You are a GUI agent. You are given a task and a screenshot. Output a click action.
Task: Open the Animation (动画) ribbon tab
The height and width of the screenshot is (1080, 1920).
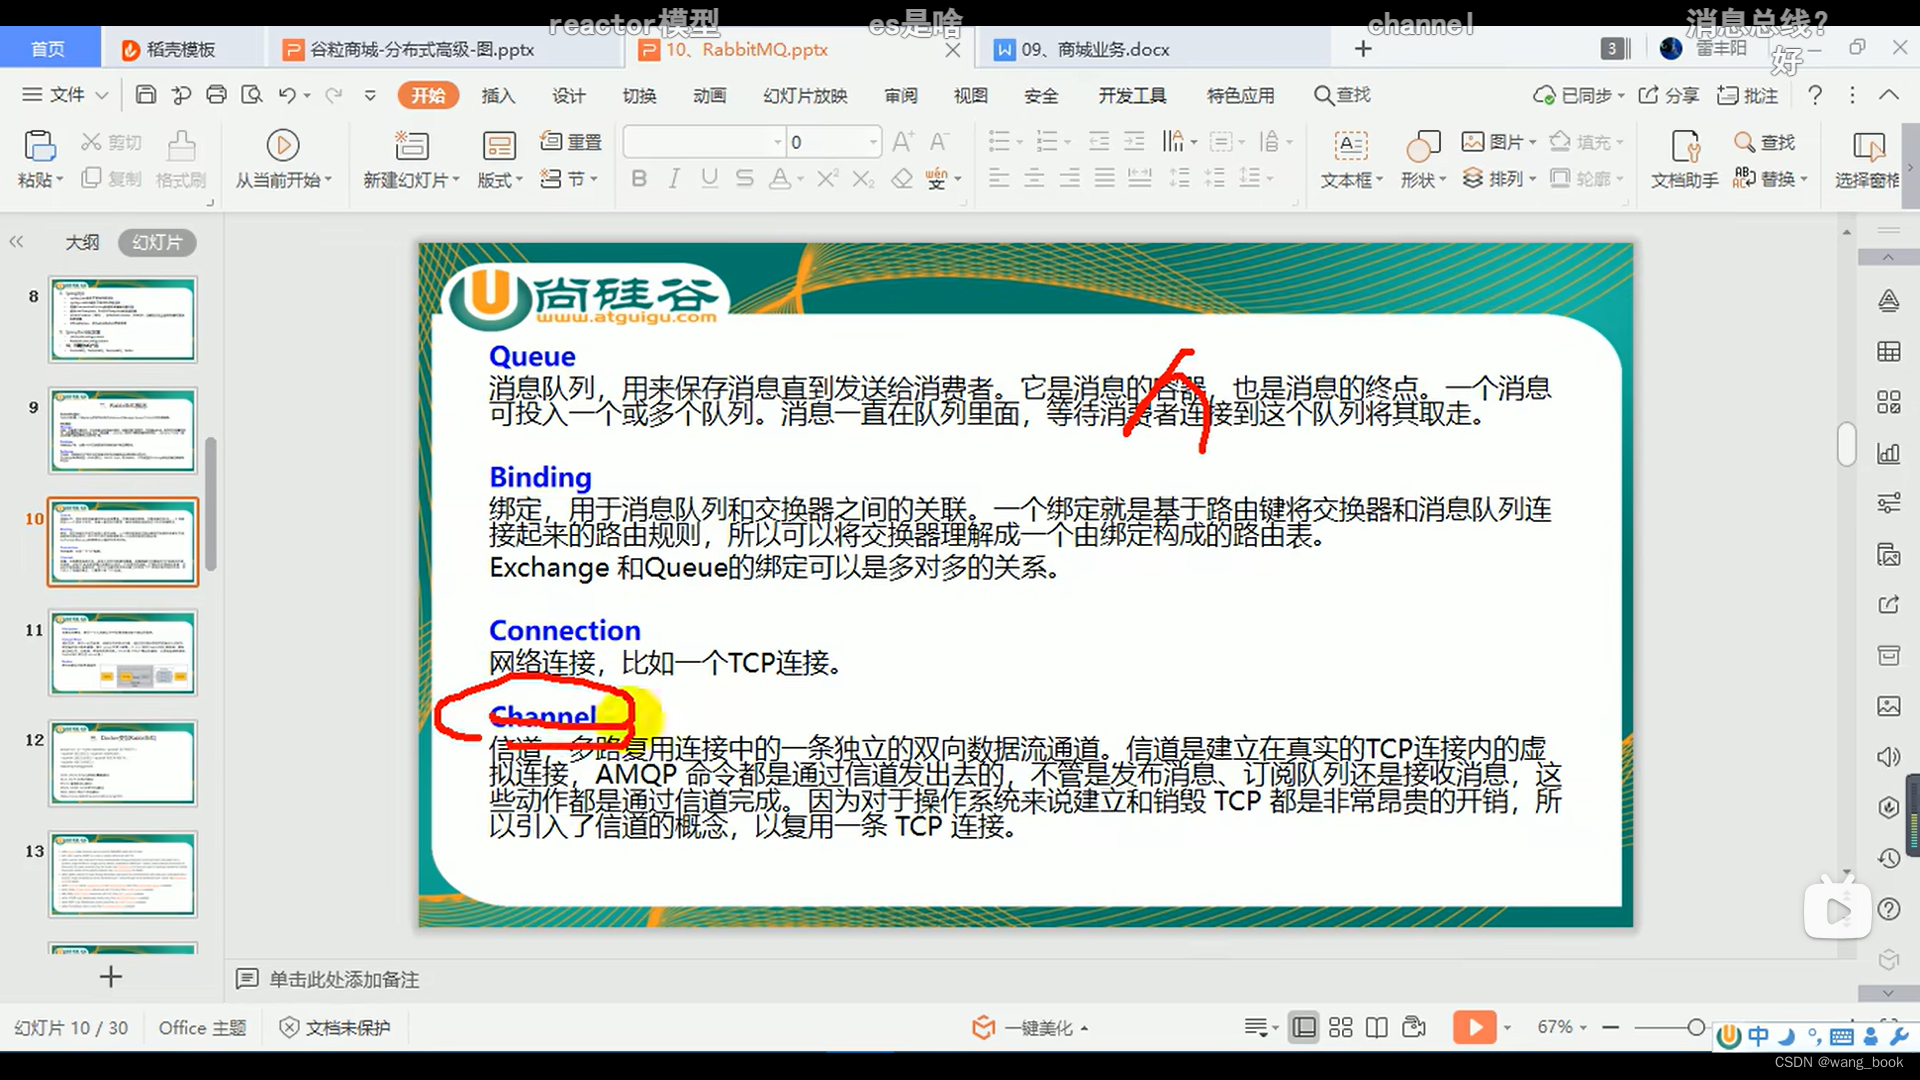click(710, 95)
